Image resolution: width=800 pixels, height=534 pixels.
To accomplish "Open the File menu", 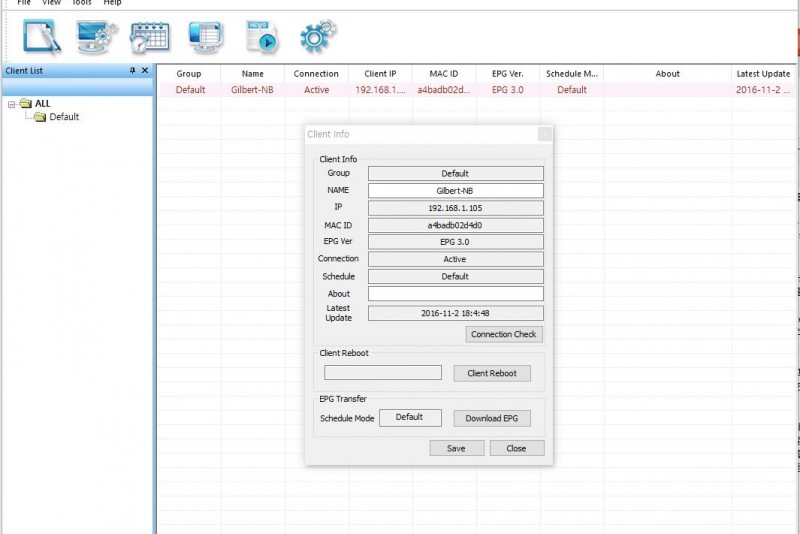I will pos(24,3).
